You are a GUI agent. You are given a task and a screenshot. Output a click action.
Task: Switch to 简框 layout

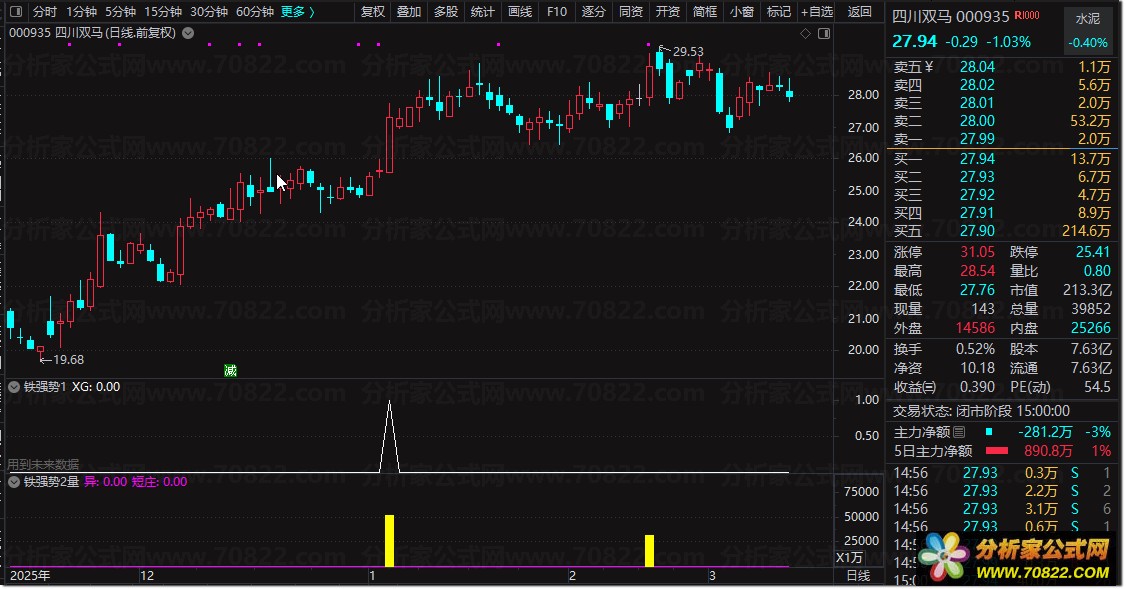[x=704, y=11]
